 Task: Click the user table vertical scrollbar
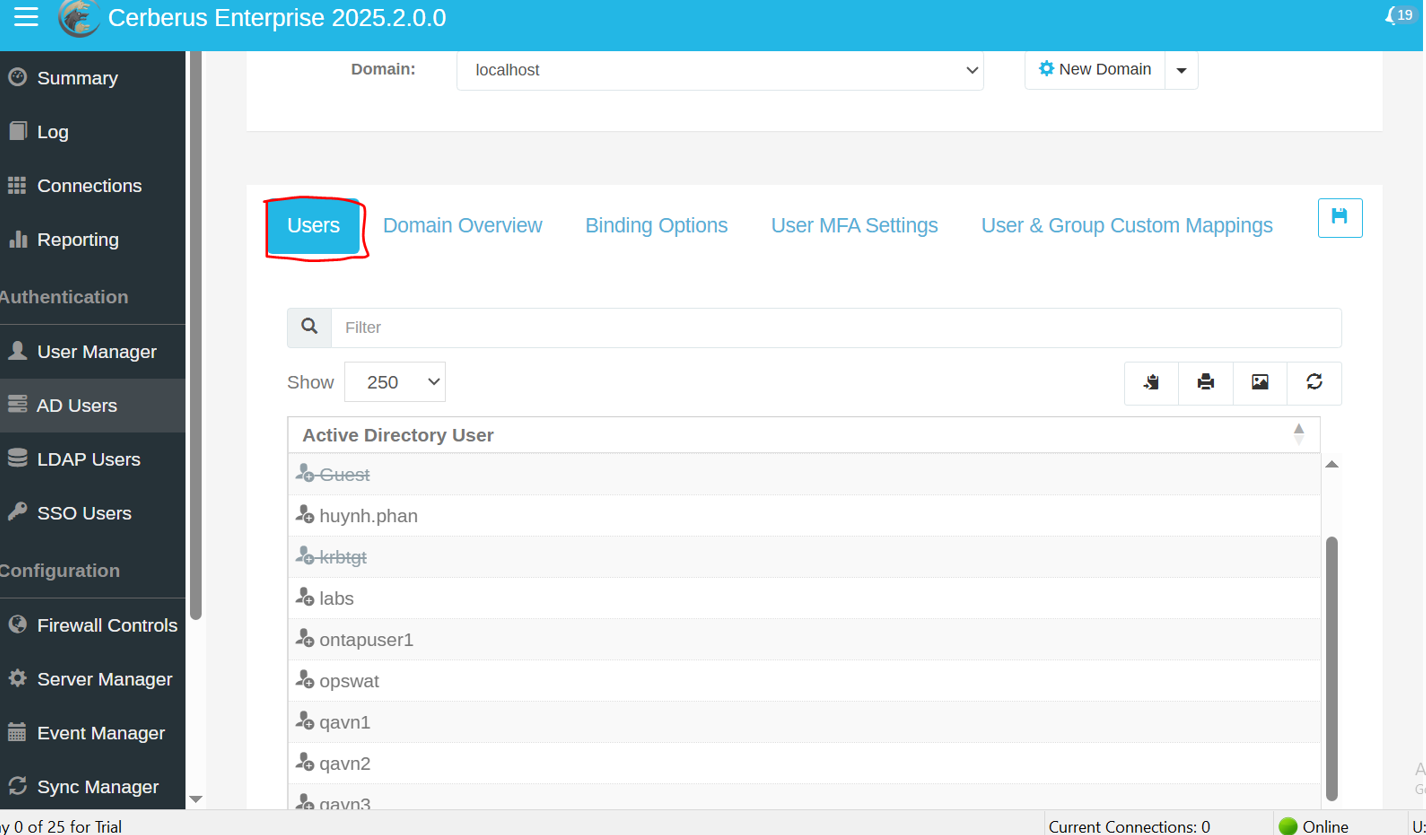pos(1331,668)
